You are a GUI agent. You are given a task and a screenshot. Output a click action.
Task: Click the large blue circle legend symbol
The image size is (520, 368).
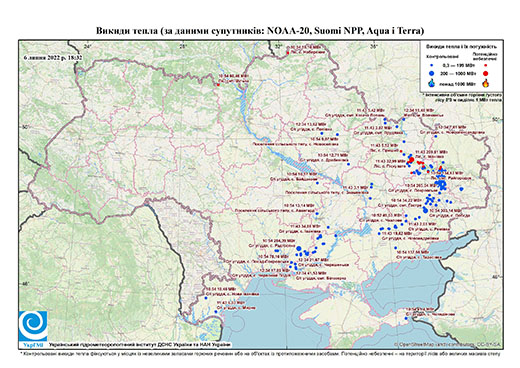pos(432,73)
